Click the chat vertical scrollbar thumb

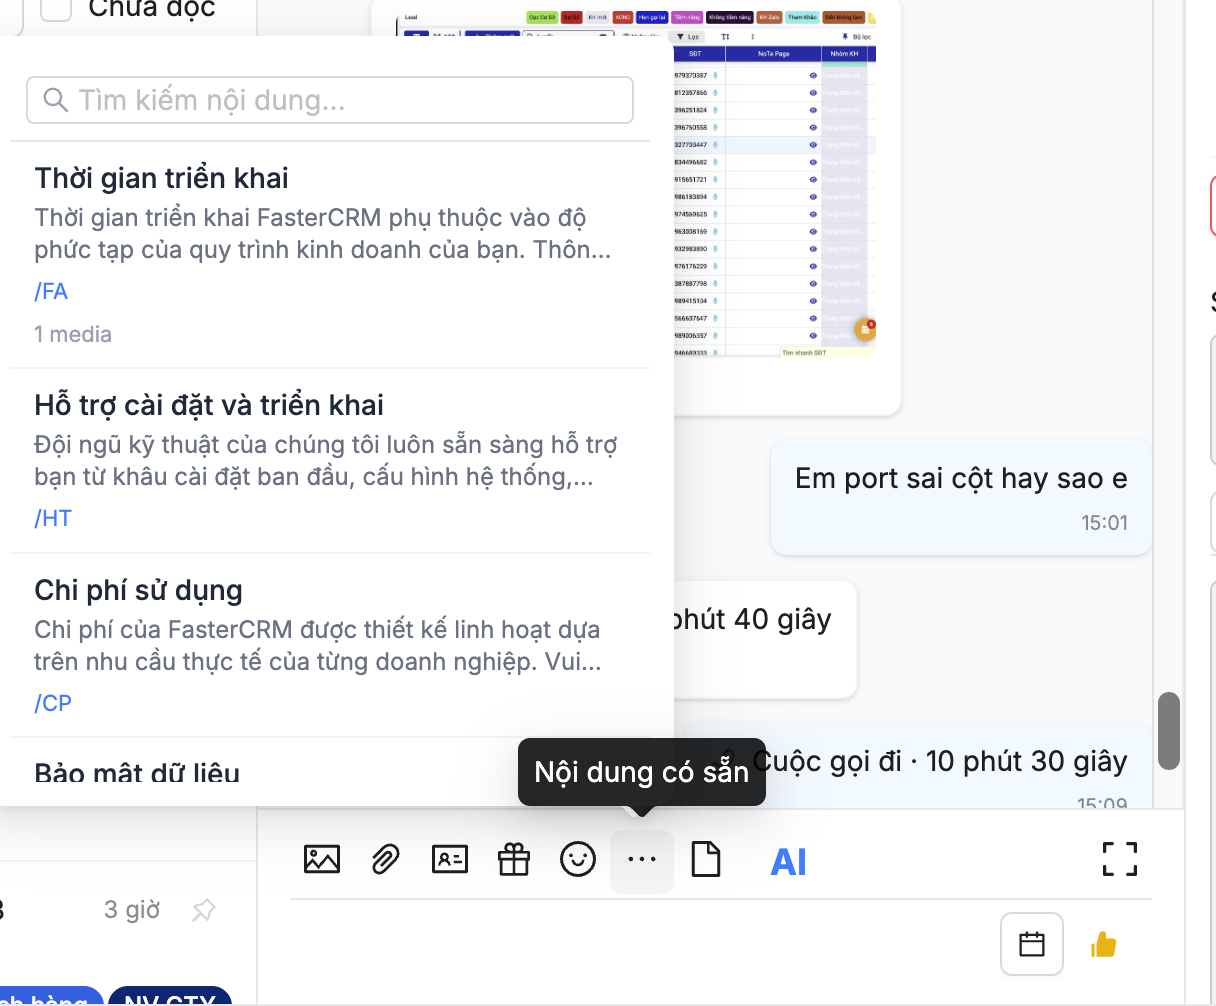[x=1168, y=731]
